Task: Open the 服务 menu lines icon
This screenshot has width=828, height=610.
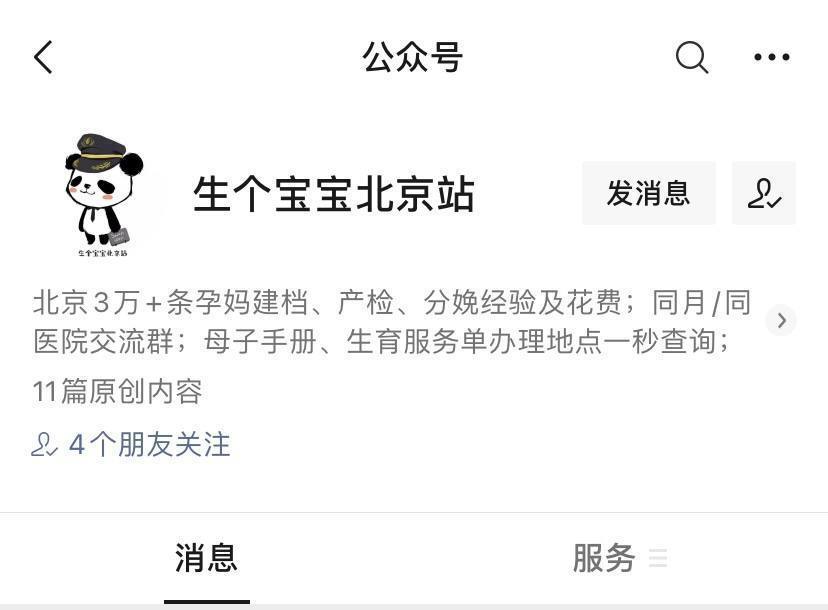Action: pyautogui.click(x=658, y=558)
